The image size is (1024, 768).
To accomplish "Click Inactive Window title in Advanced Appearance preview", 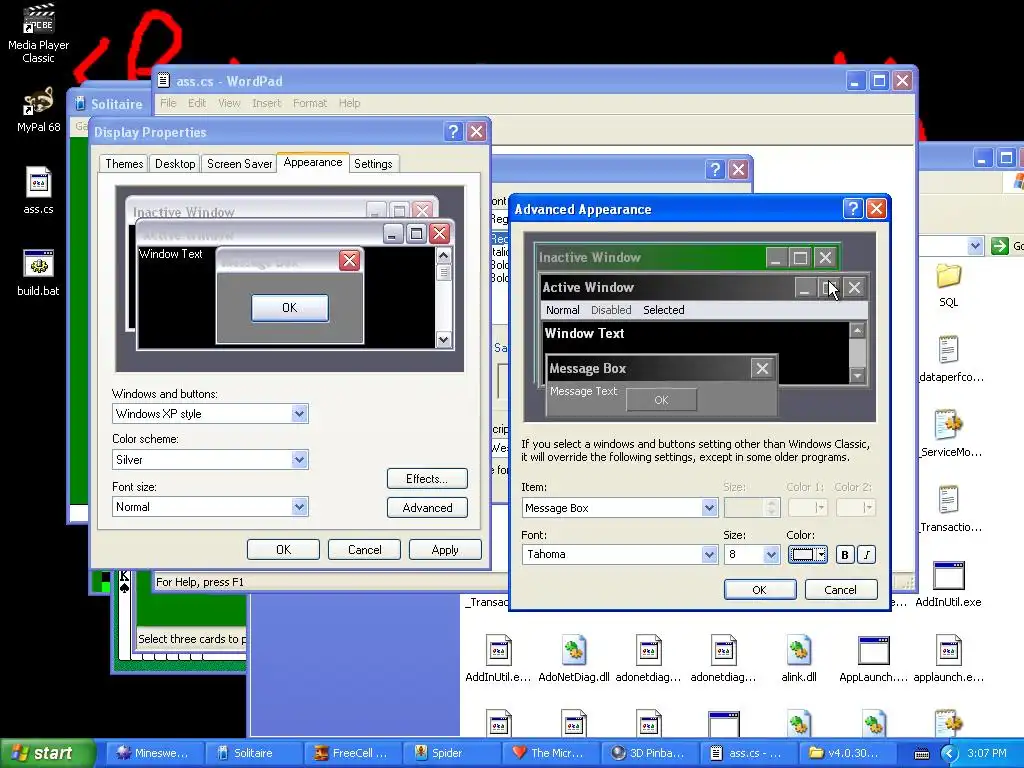I will pyautogui.click(x=589, y=257).
